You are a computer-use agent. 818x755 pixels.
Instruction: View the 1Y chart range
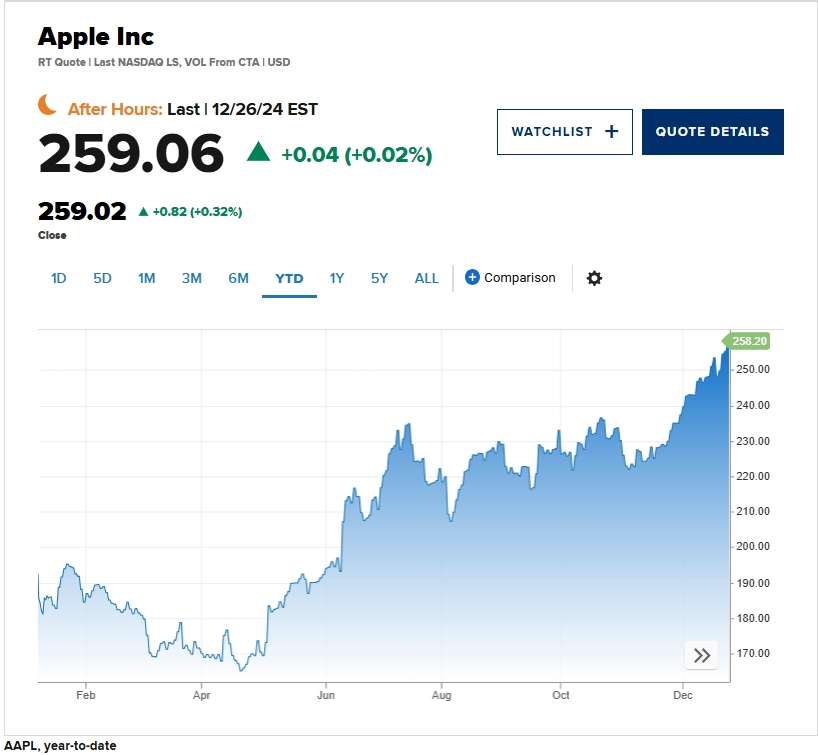(x=337, y=278)
